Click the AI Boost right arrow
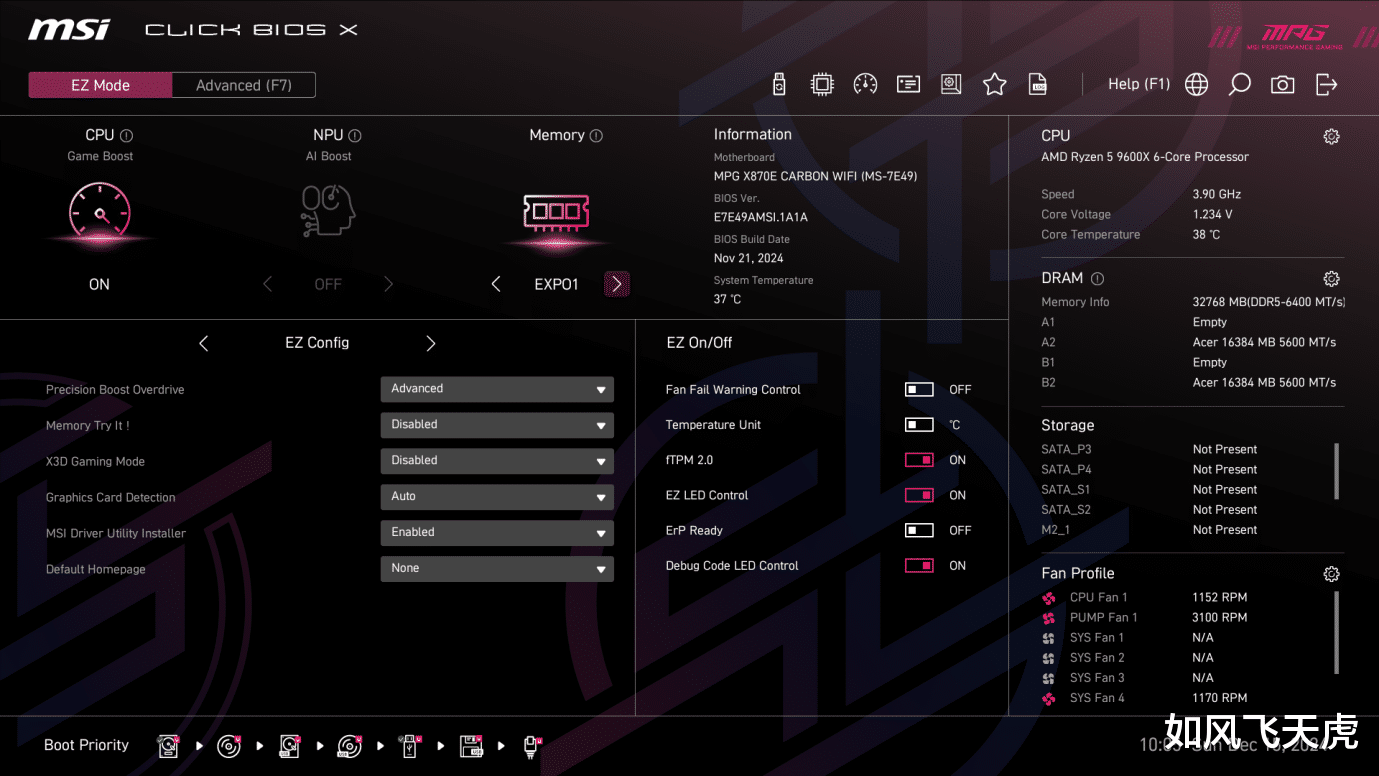This screenshot has height=776, width=1379. [x=389, y=285]
